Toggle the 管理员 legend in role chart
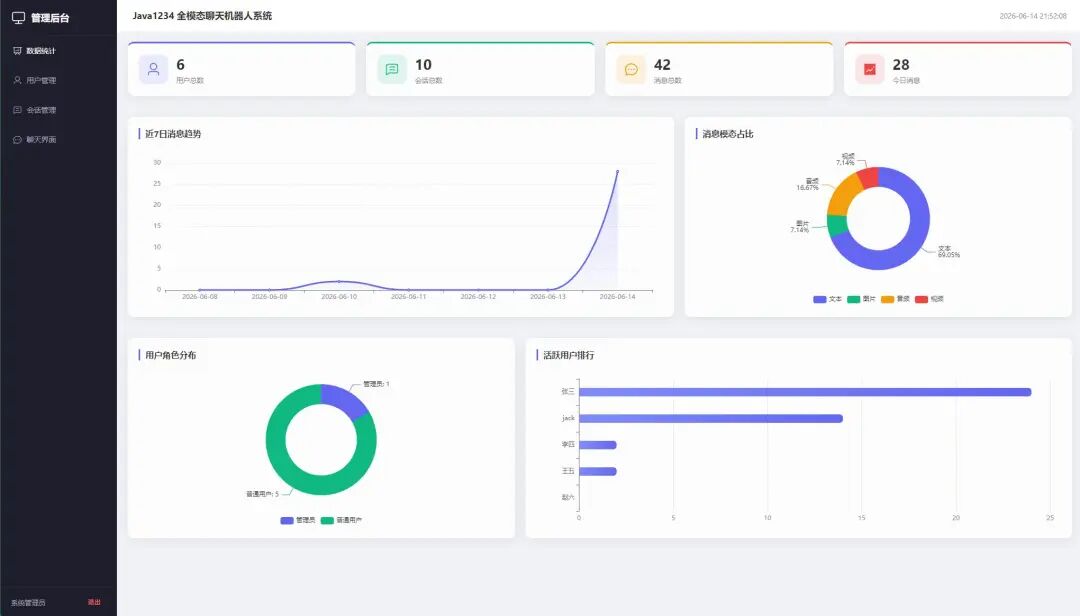 (298, 520)
